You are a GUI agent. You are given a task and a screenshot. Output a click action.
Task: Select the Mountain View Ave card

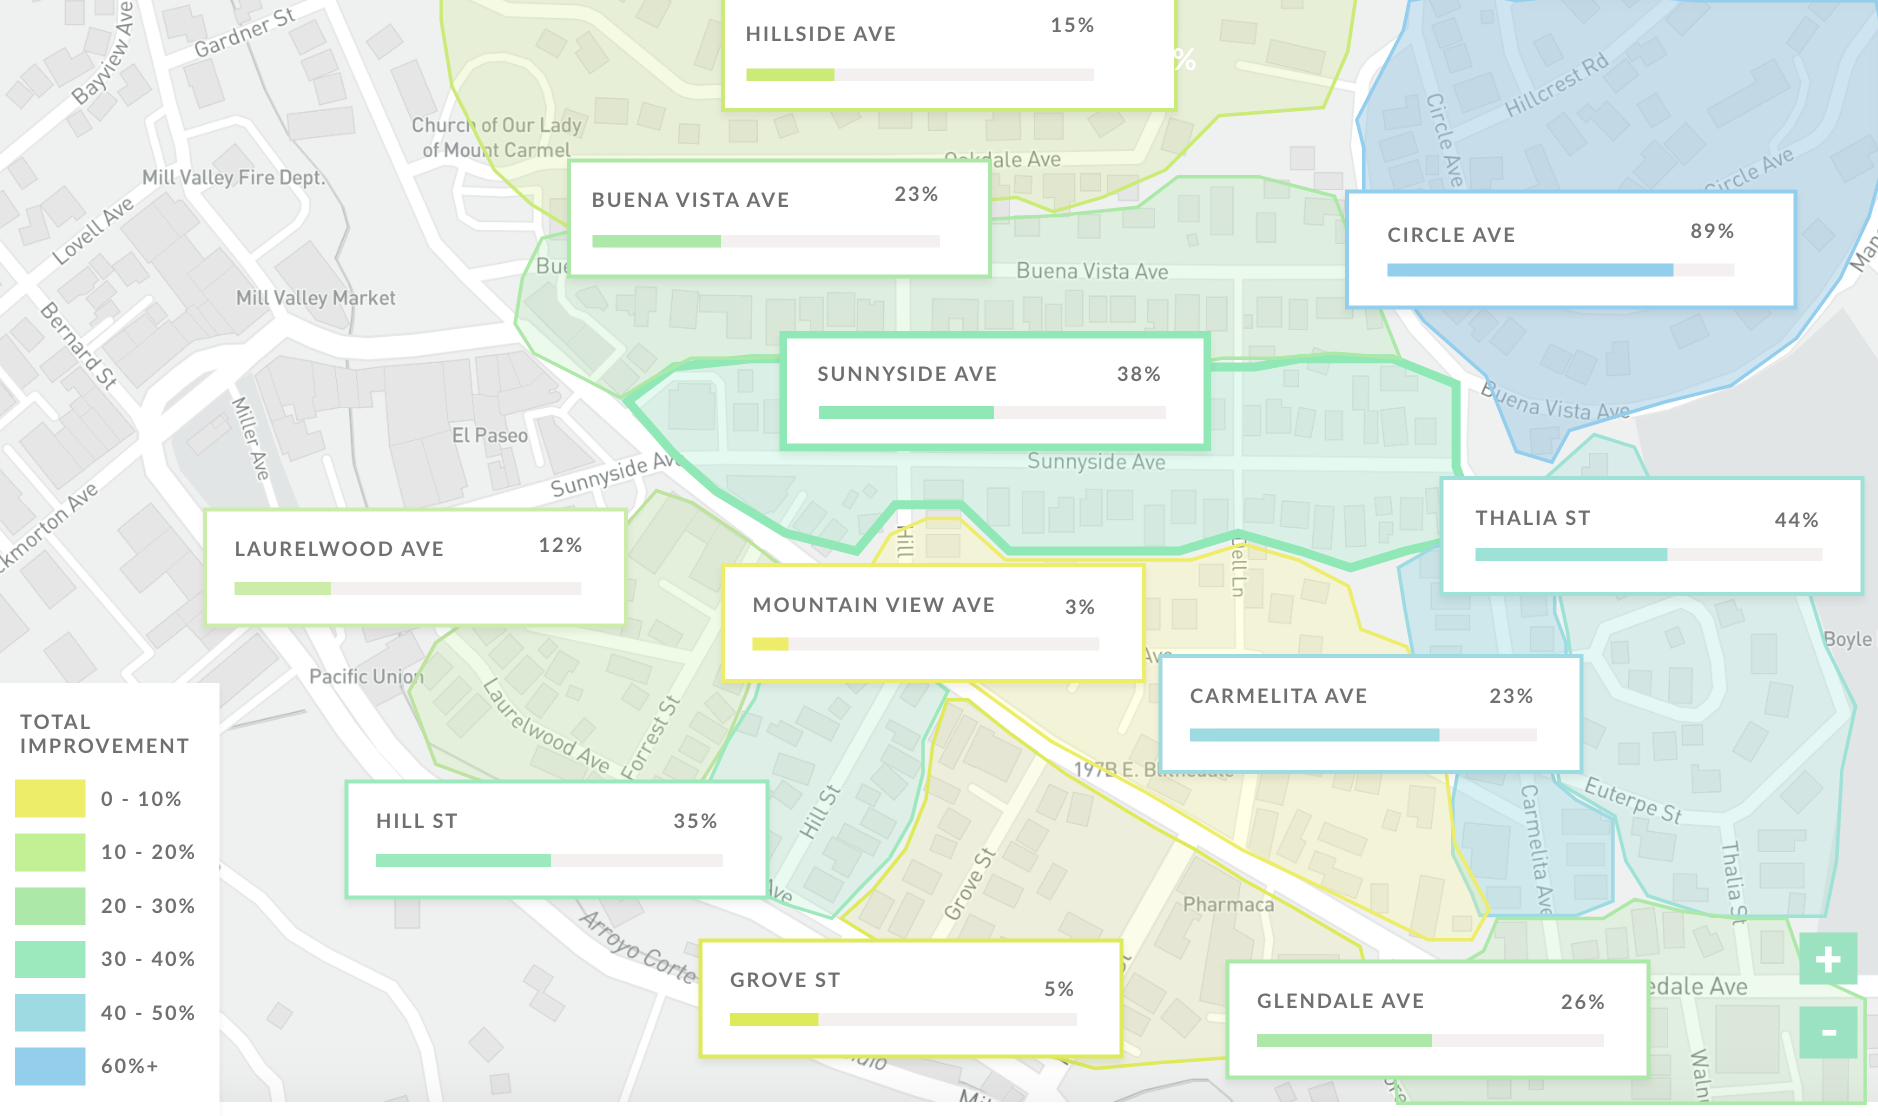pyautogui.click(x=932, y=623)
